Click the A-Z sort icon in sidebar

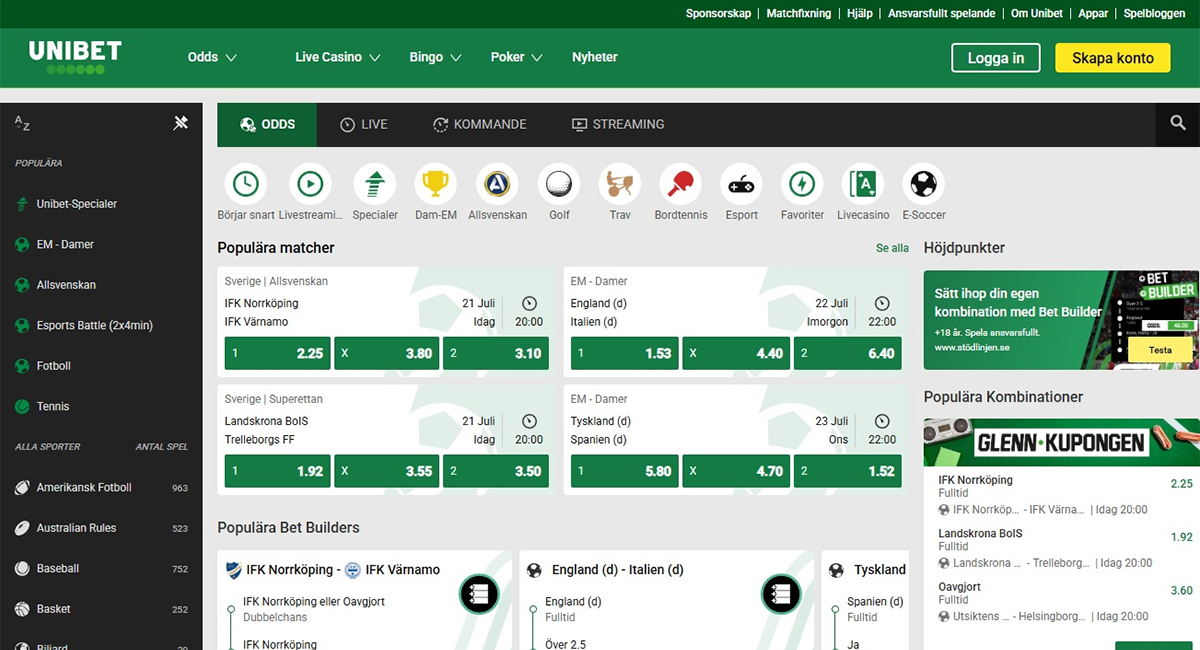pos(22,123)
